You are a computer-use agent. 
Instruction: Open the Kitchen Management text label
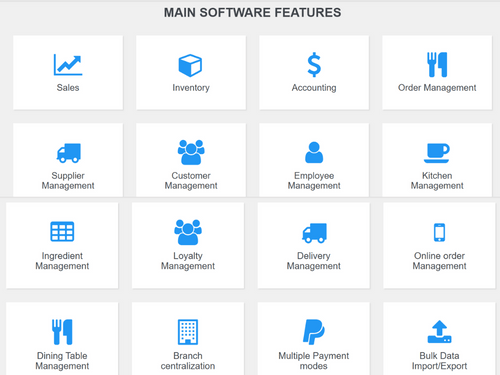[437, 181]
